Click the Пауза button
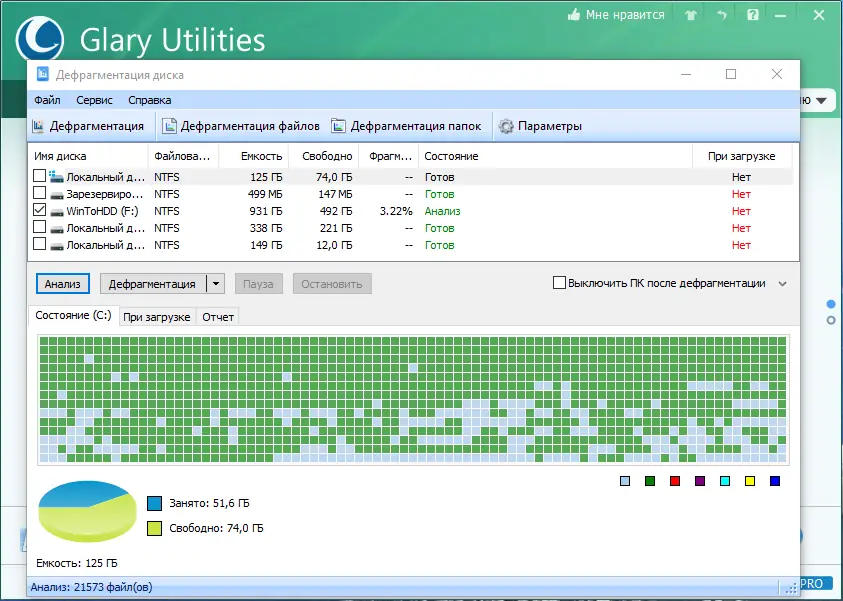 [258, 284]
